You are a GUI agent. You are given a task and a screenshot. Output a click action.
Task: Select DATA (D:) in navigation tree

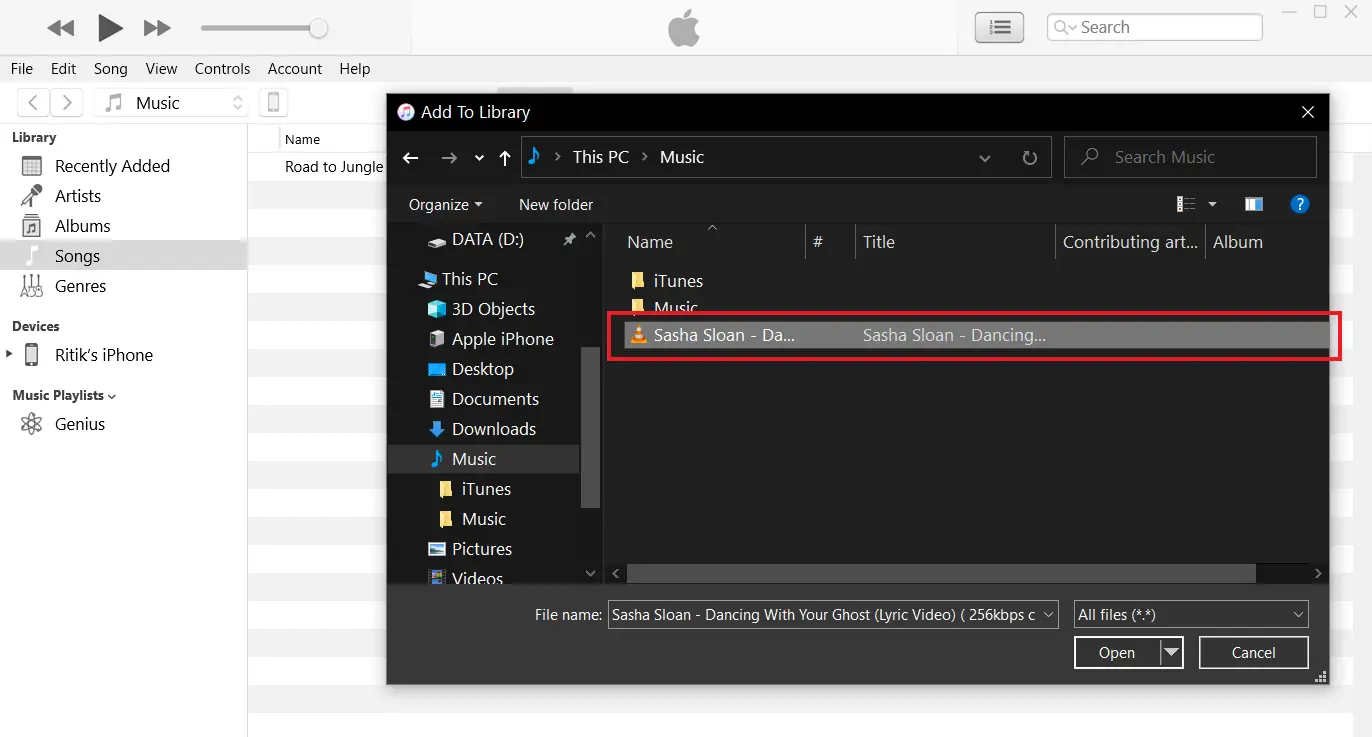(487, 239)
